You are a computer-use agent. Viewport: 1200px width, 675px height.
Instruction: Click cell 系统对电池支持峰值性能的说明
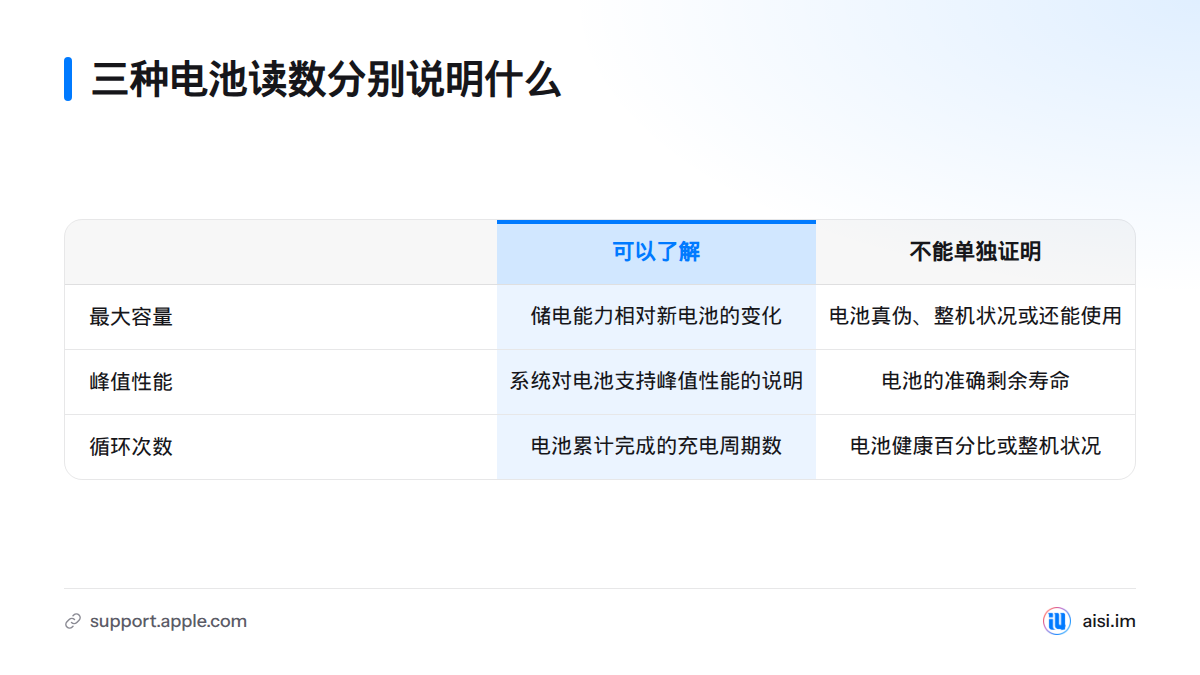[656, 382]
